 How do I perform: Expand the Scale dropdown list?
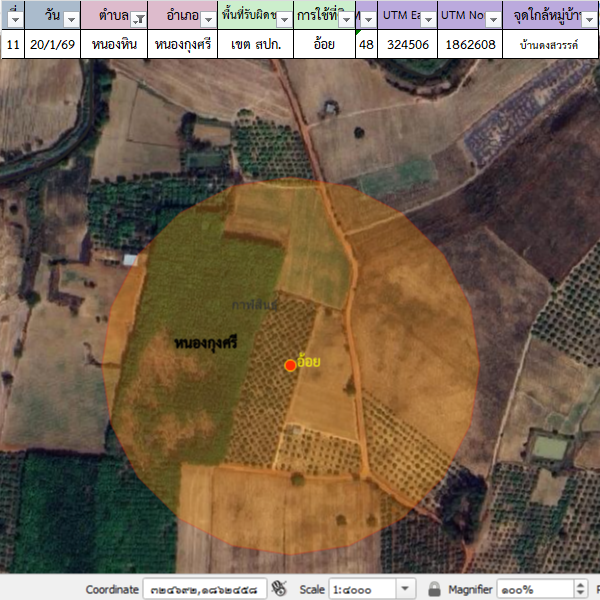click(x=406, y=589)
